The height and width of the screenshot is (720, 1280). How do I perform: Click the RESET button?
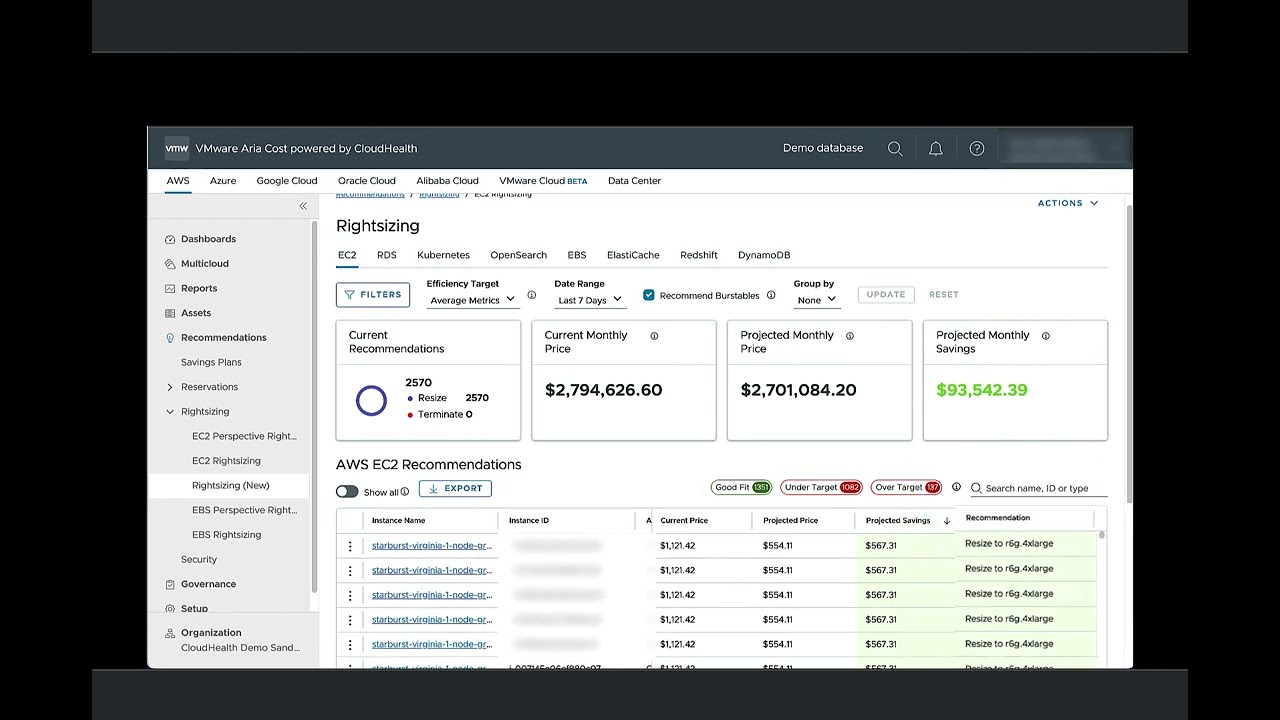pyautogui.click(x=944, y=295)
